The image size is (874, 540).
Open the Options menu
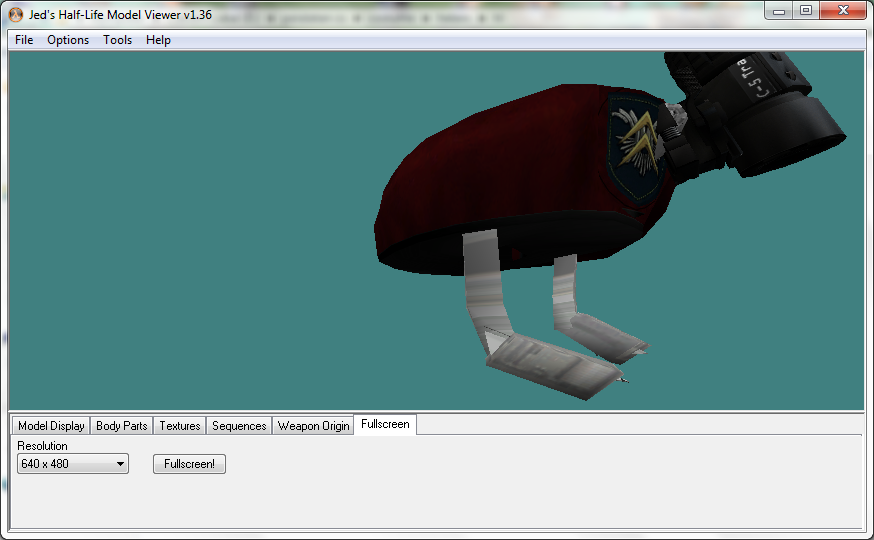68,40
